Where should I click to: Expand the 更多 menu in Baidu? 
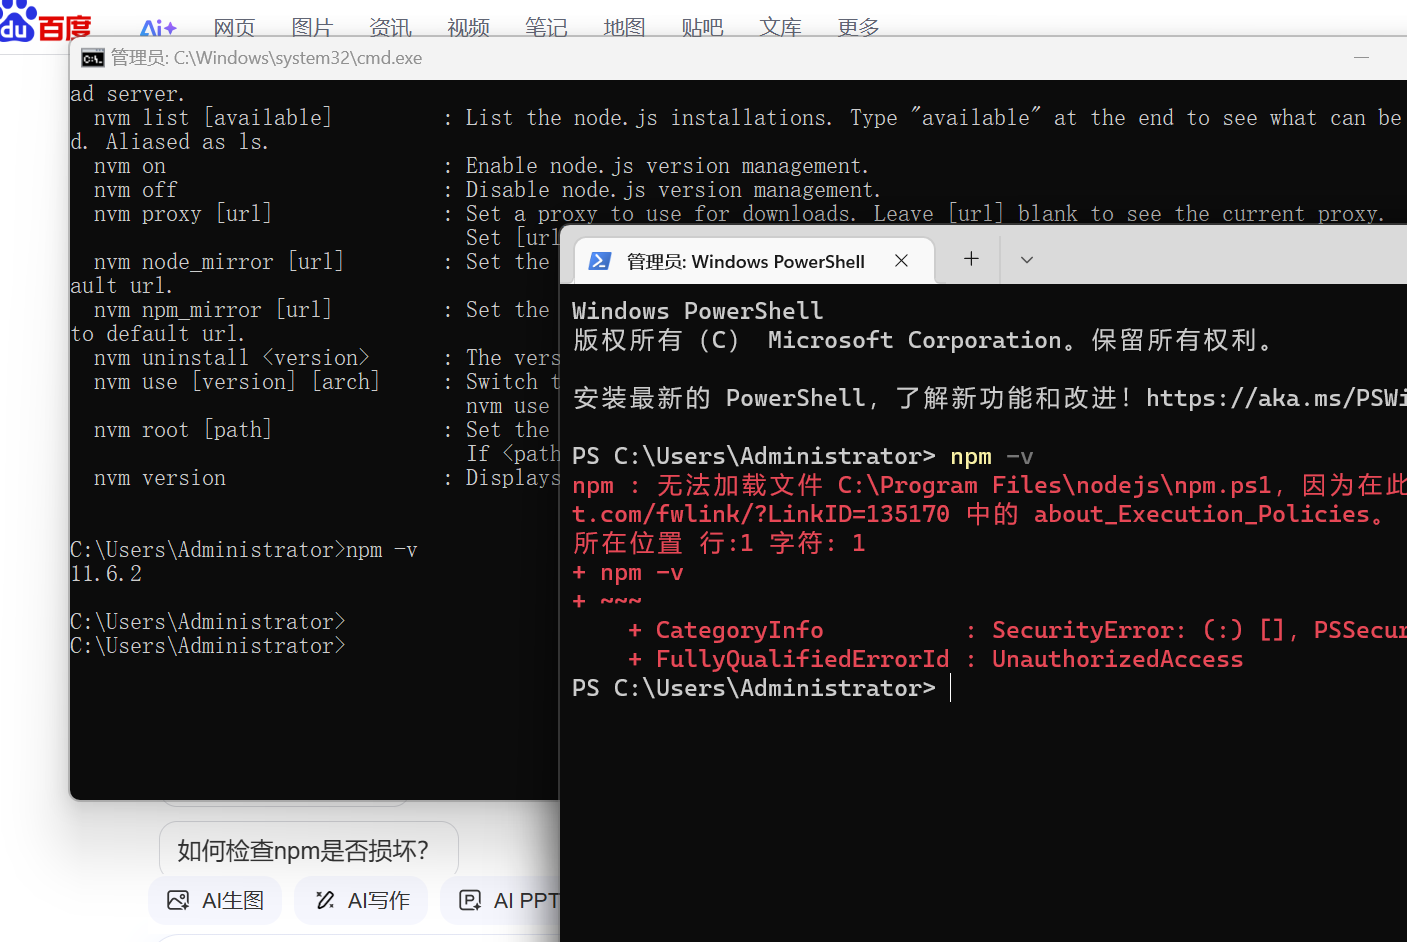(x=858, y=28)
